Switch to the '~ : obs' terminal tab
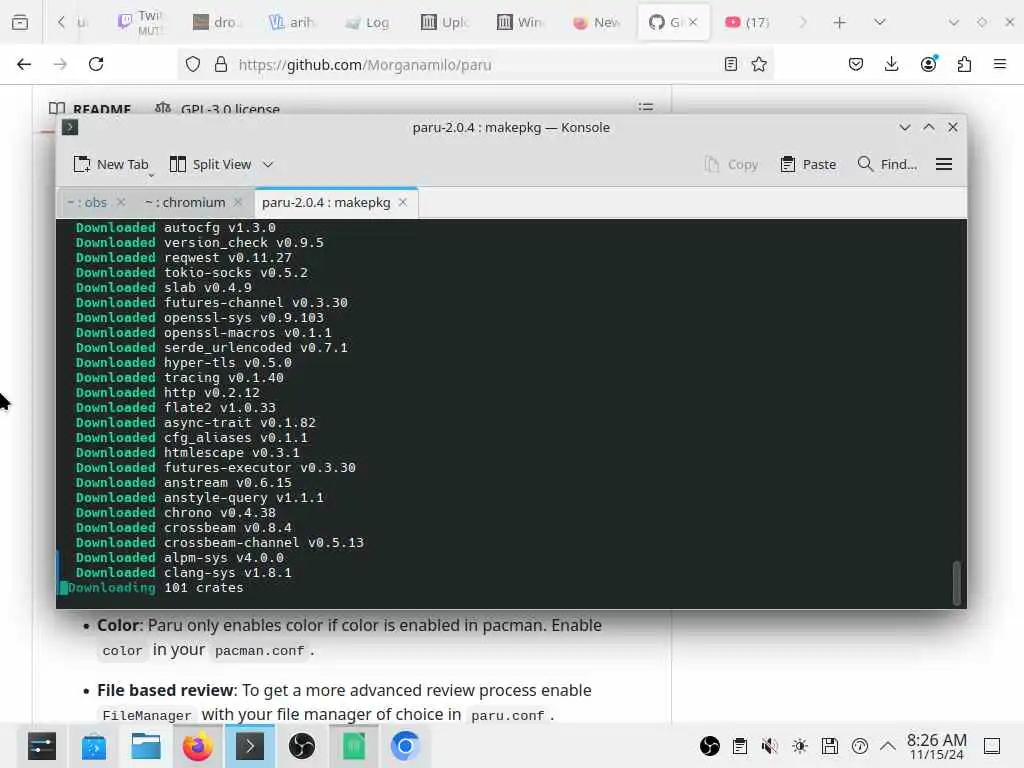 coord(87,202)
